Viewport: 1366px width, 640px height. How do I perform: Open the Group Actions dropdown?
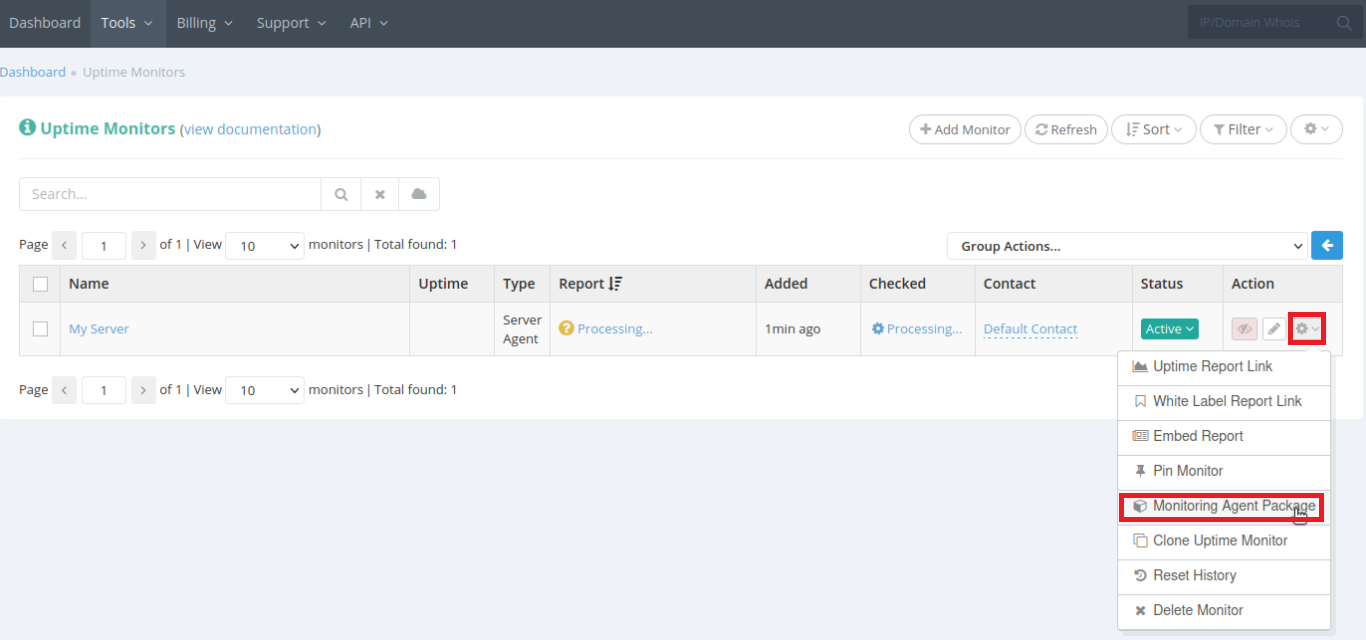(x=1127, y=246)
